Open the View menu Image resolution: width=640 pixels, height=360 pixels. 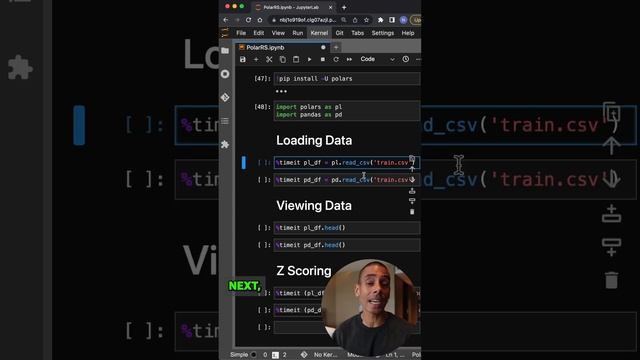[x=278, y=33]
